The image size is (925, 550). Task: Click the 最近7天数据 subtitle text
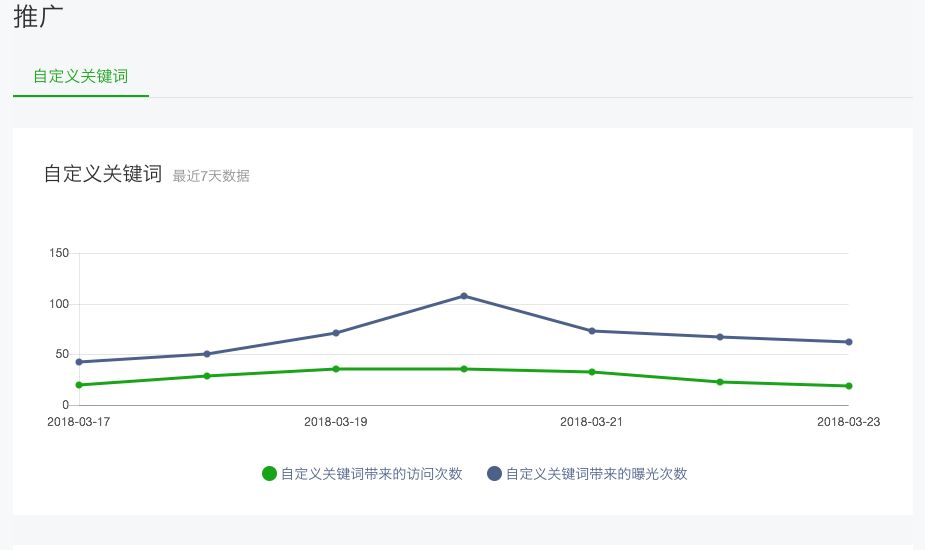coord(211,176)
